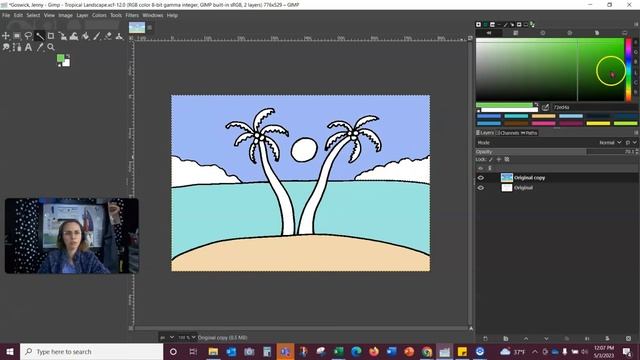Screen dimensions: 640x360
Task: Open the blend mode group switcher dropdown
Action: 631,142
